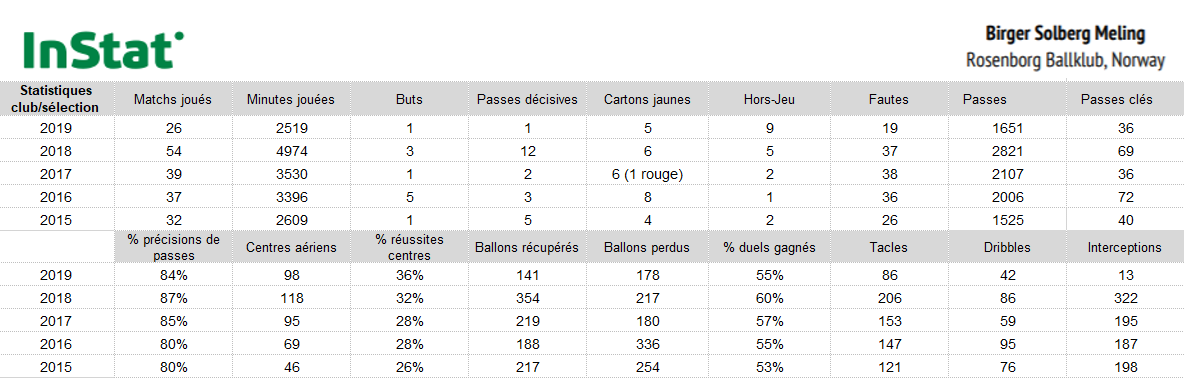The width and height of the screenshot is (1184, 378).
Task: Select the Dribbles header cell
Action: (1009, 247)
